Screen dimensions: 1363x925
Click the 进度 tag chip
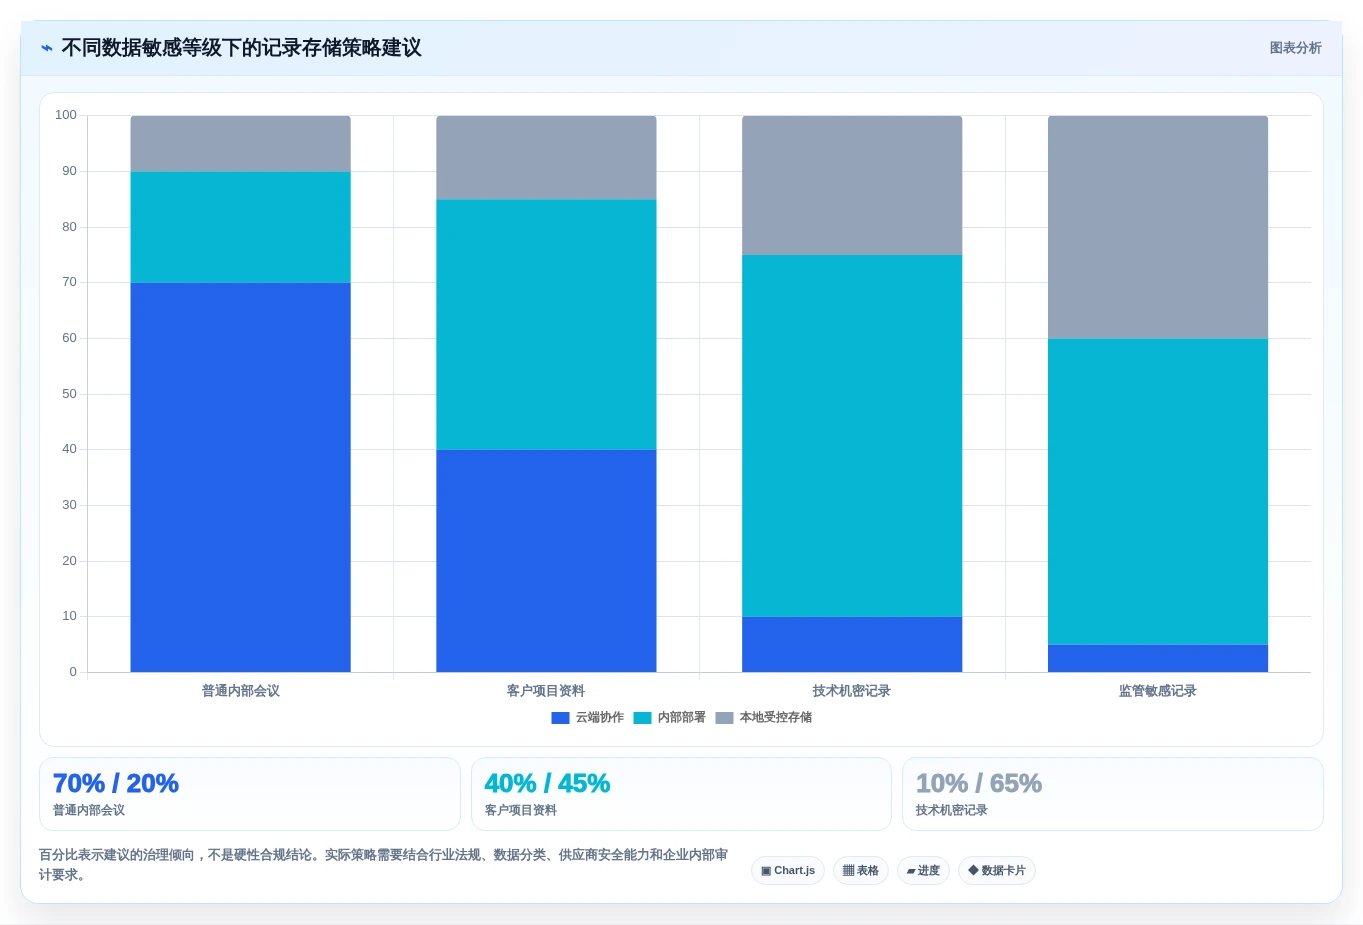pos(923,870)
